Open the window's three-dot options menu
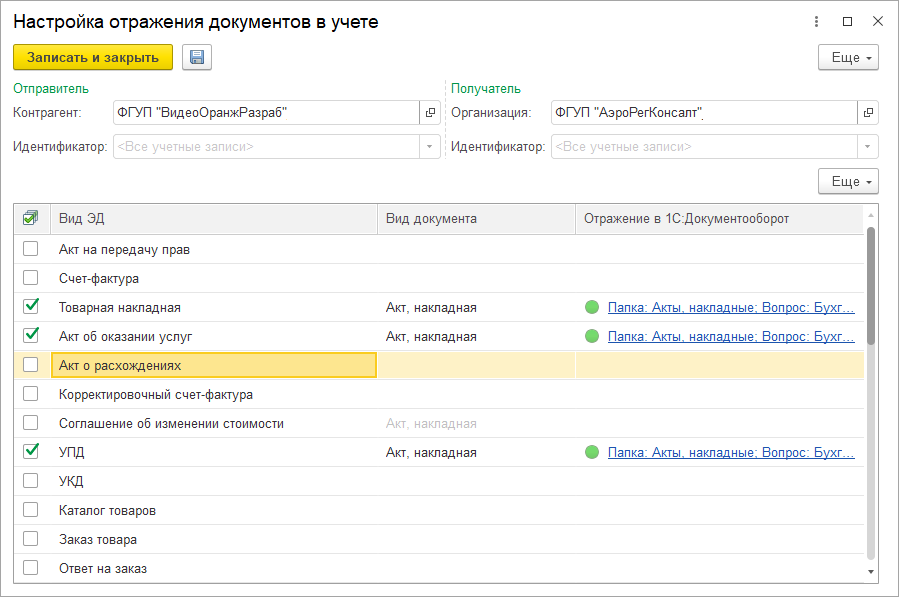Viewport: 899px width, 597px height. pyautogui.click(x=818, y=21)
